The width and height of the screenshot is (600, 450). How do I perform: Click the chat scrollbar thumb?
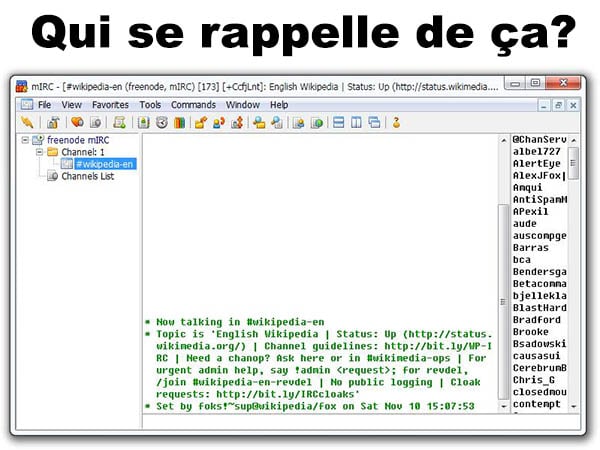point(504,302)
